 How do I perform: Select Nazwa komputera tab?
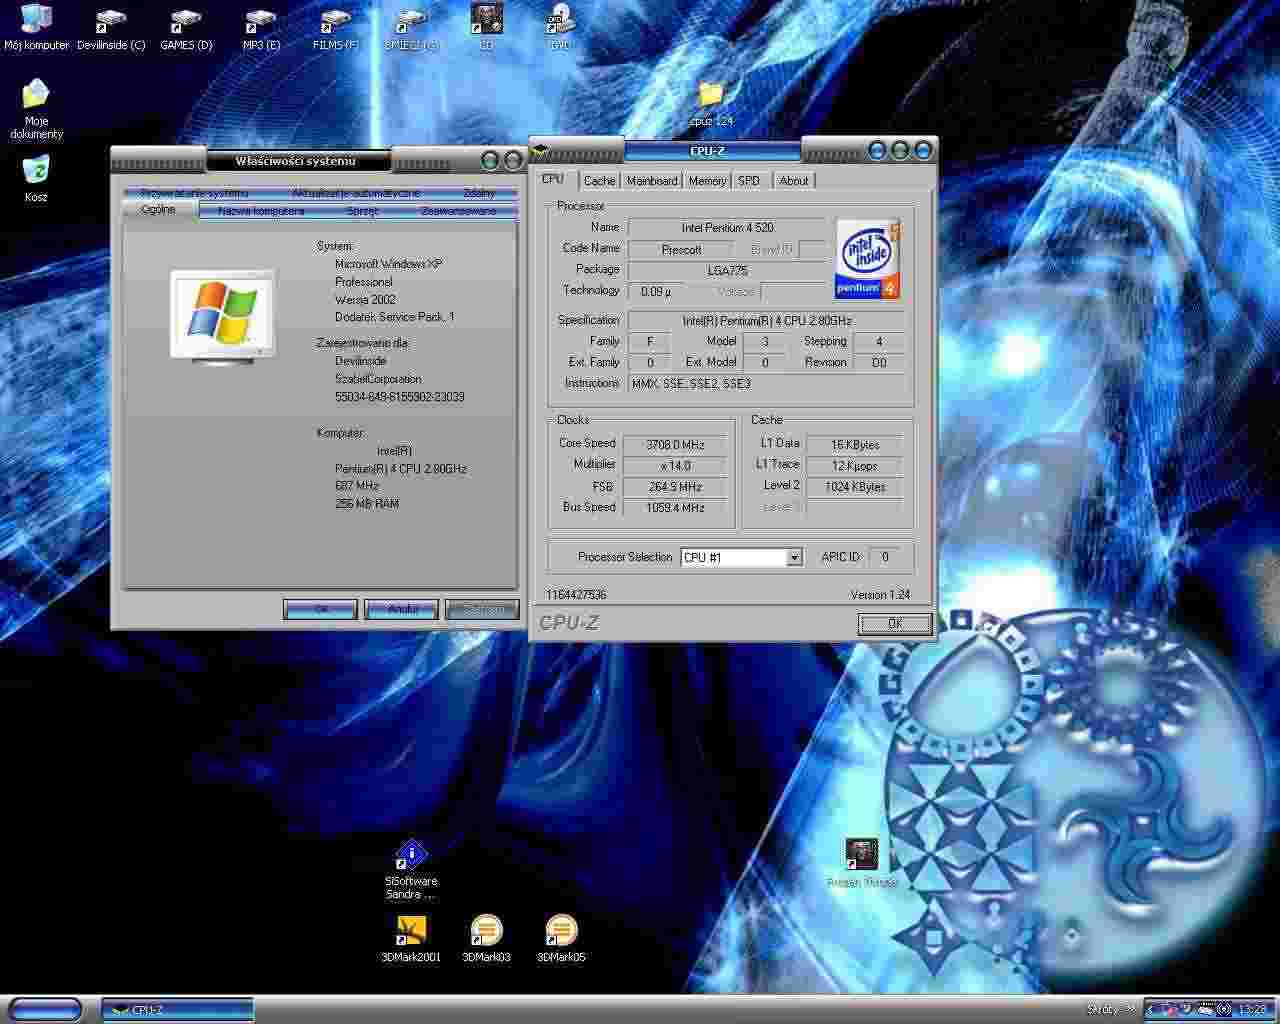(261, 211)
